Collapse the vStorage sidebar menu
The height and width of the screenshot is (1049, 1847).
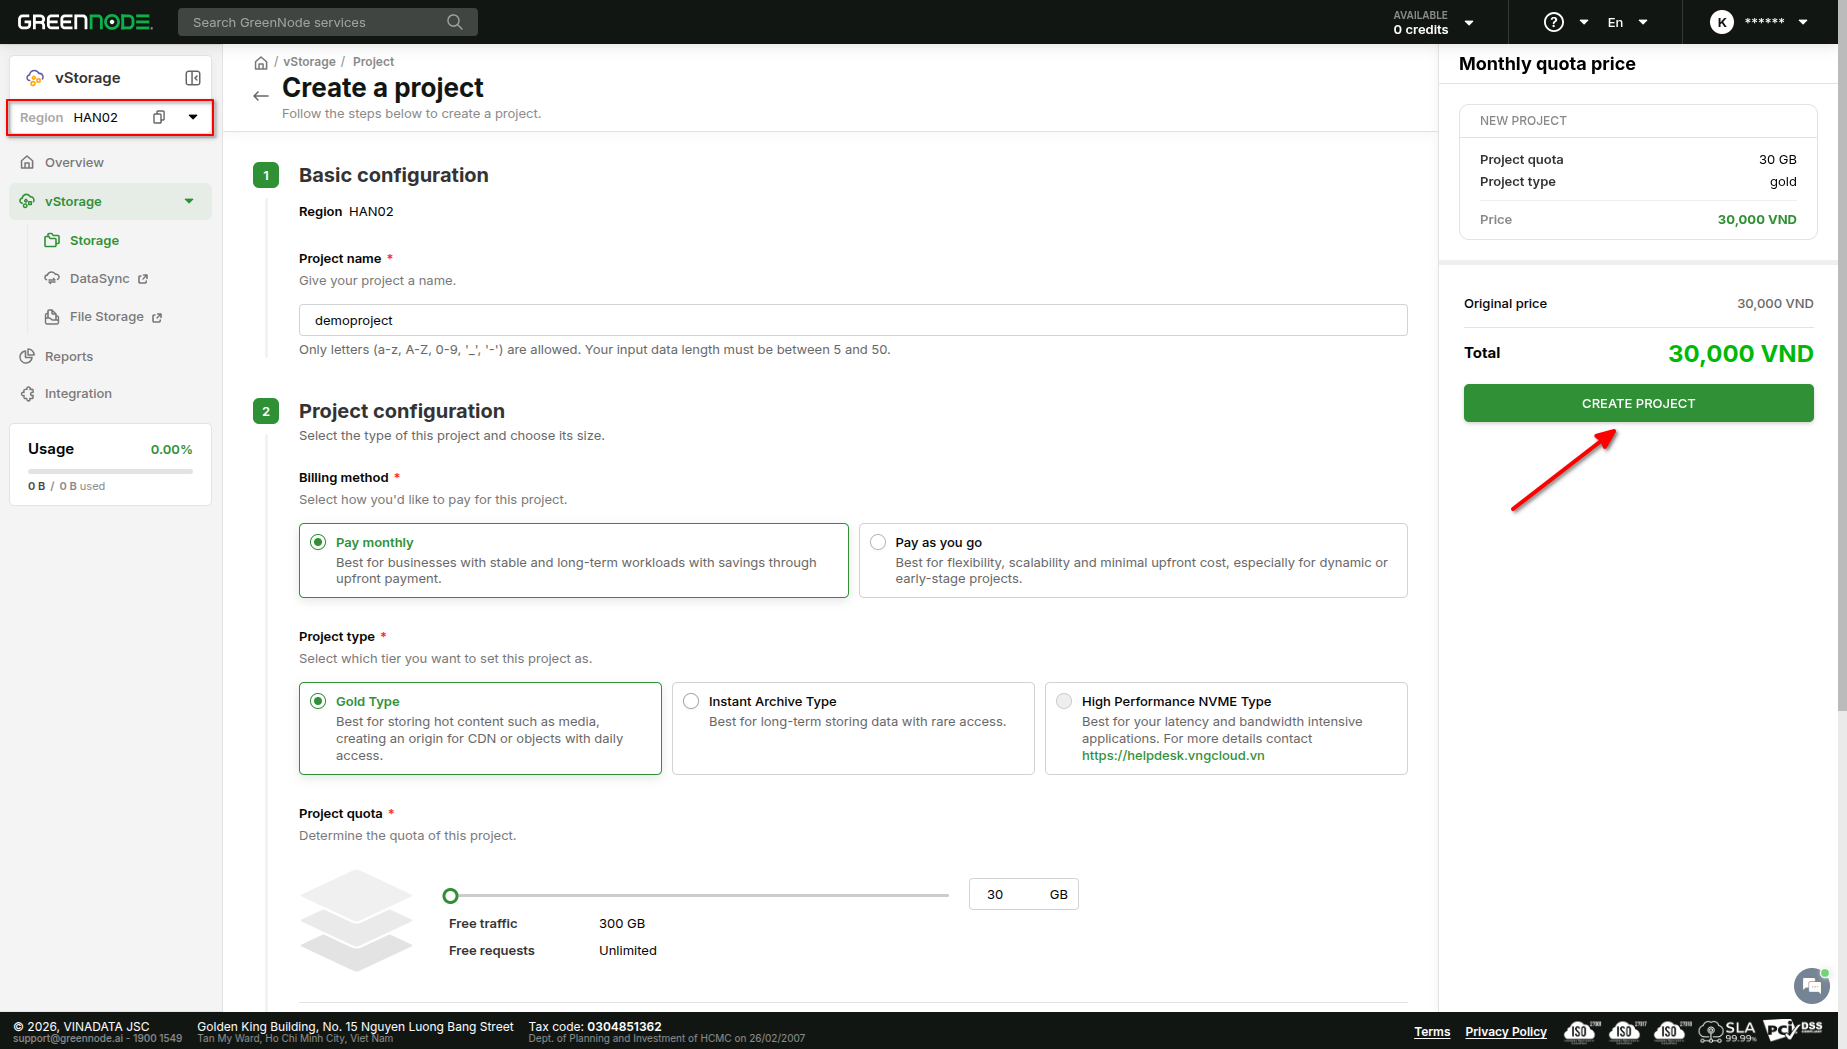[189, 201]
